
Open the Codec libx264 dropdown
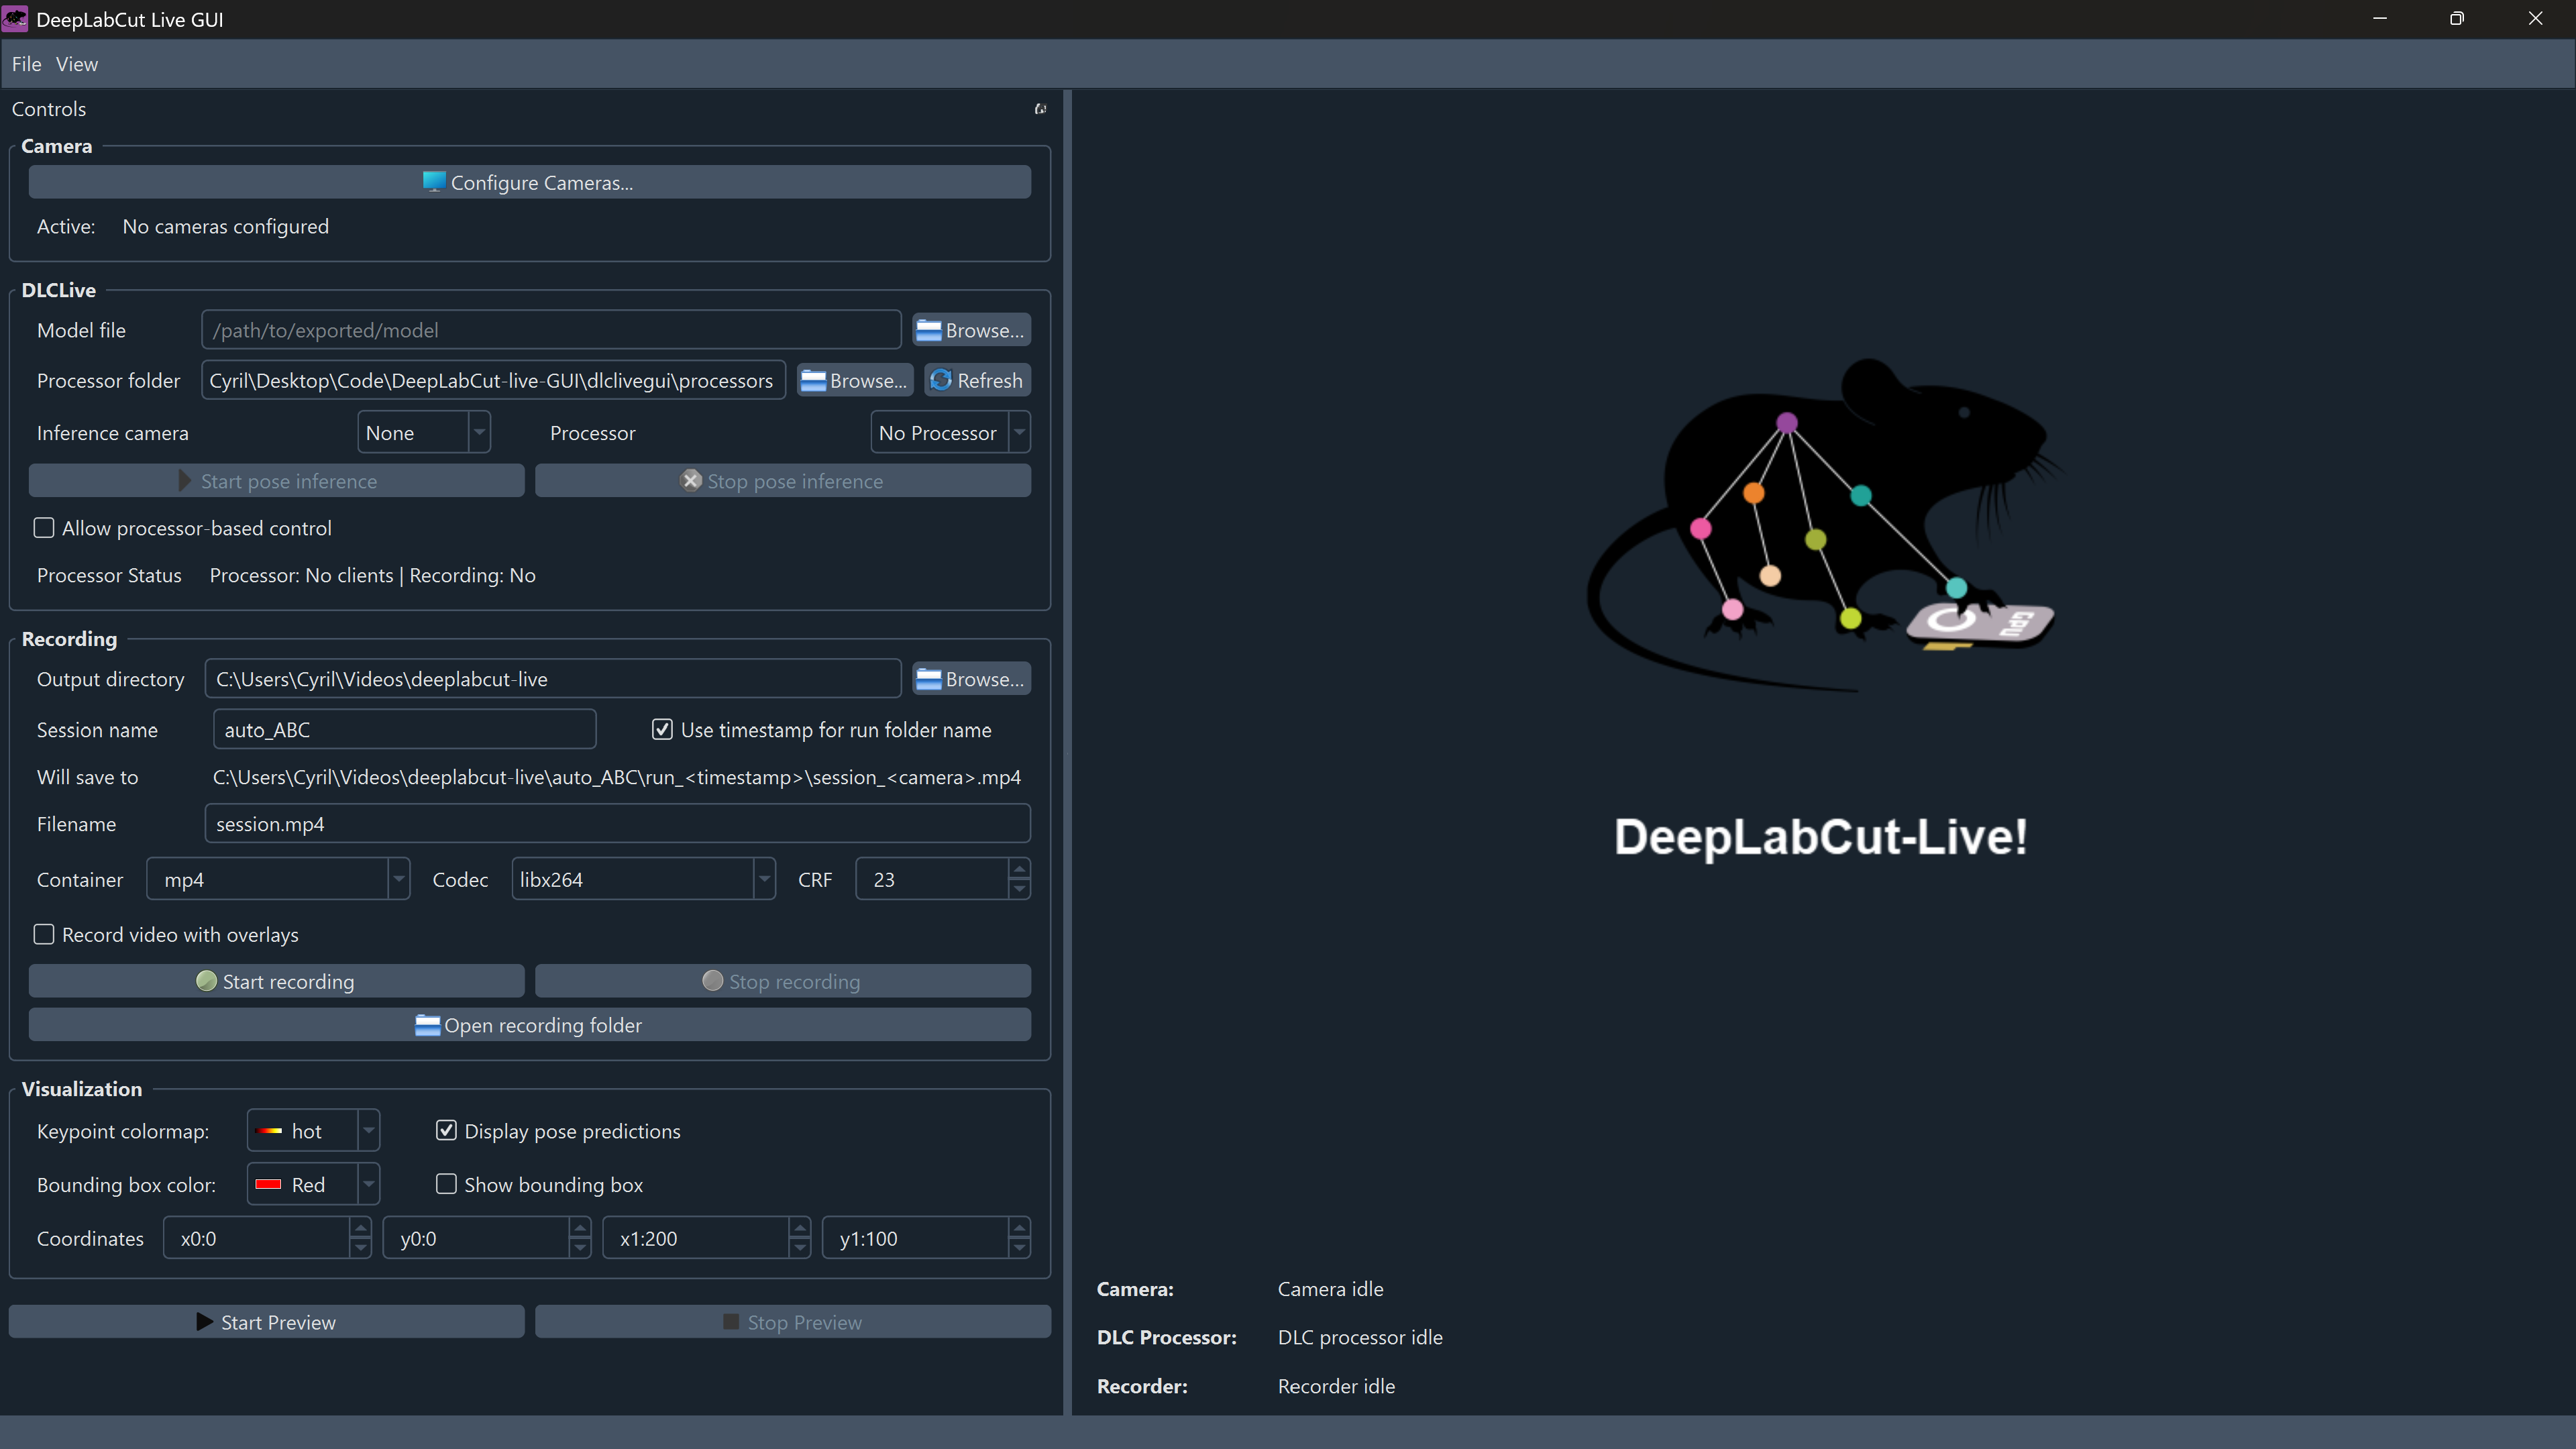click(x=643, y=879)
